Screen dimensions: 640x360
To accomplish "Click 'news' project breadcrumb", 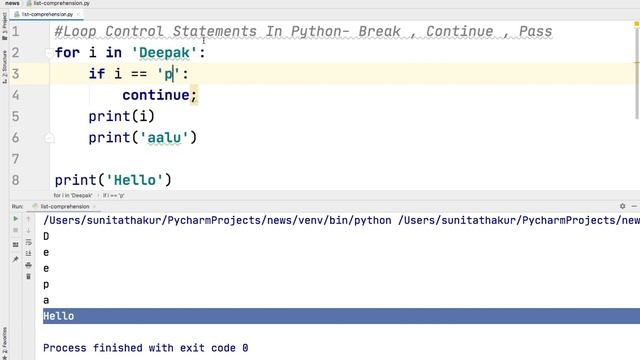I will 12,3.
